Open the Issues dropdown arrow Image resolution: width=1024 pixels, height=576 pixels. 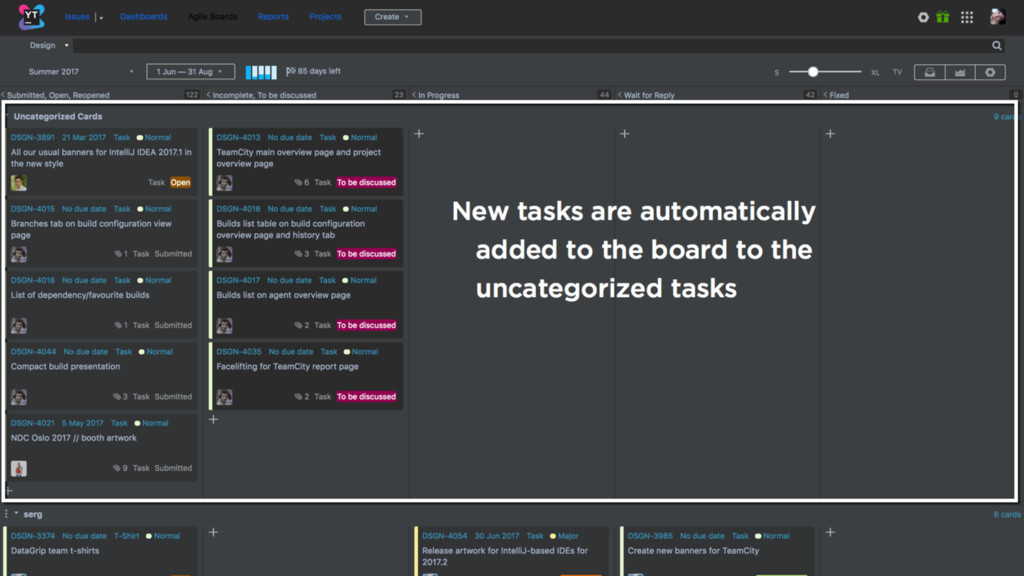101,18
